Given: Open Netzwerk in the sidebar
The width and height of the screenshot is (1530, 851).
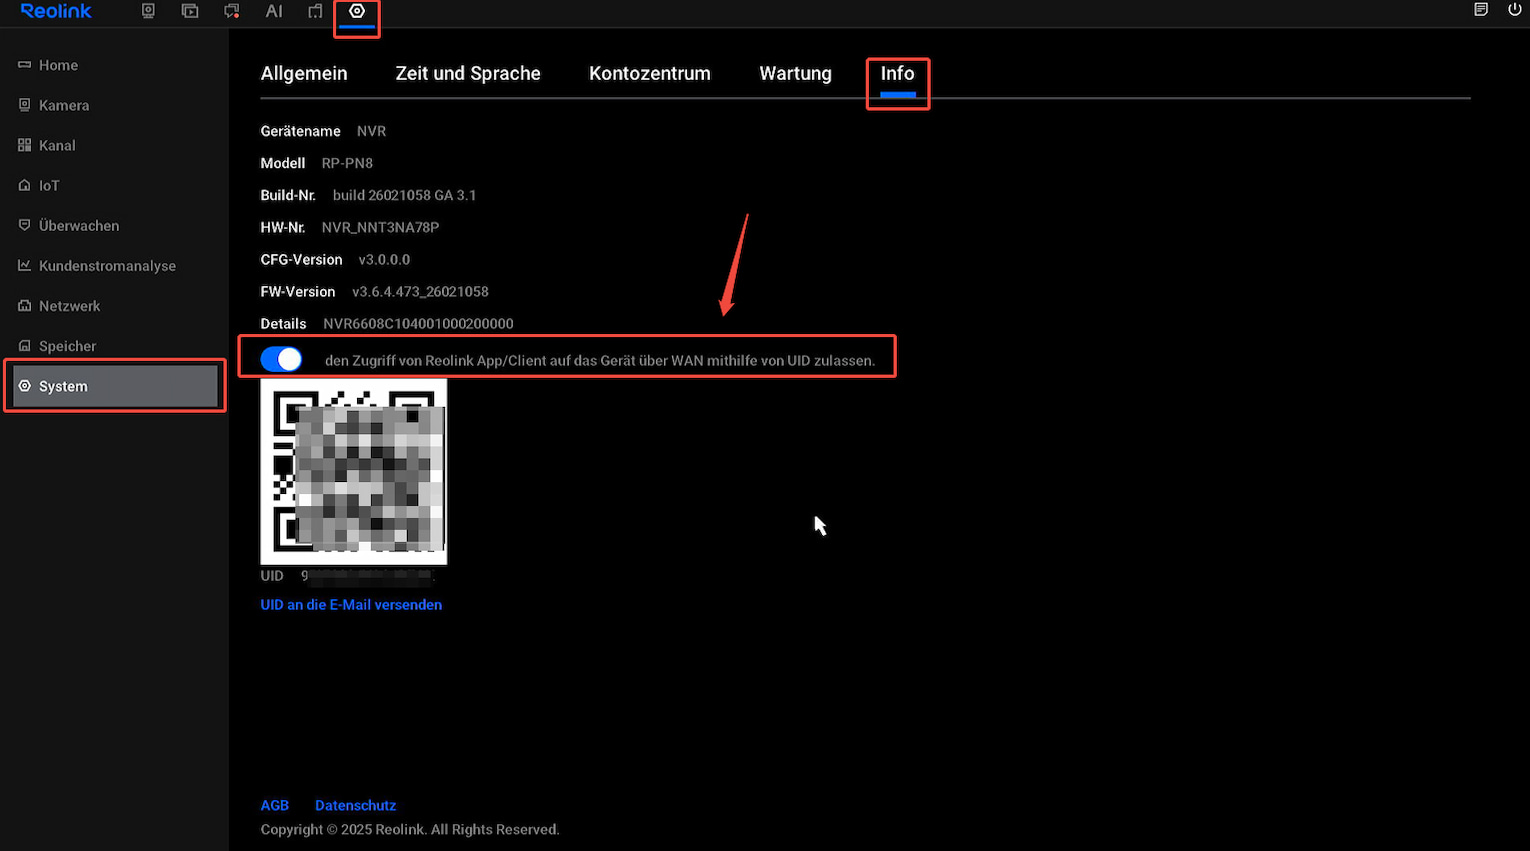Looking at the screenshot, I should [69, 306].
